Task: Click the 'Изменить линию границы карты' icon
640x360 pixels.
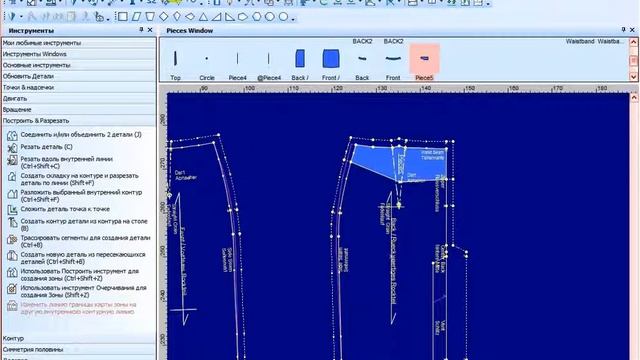Action: point(12,306)
